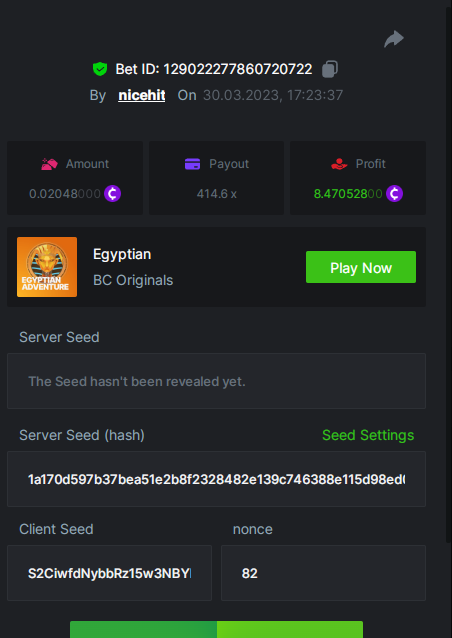The width and height of the screenshot is (452, 638).
Task: Click the coin icon beside profit 8.470528
Action: (394, 194)
